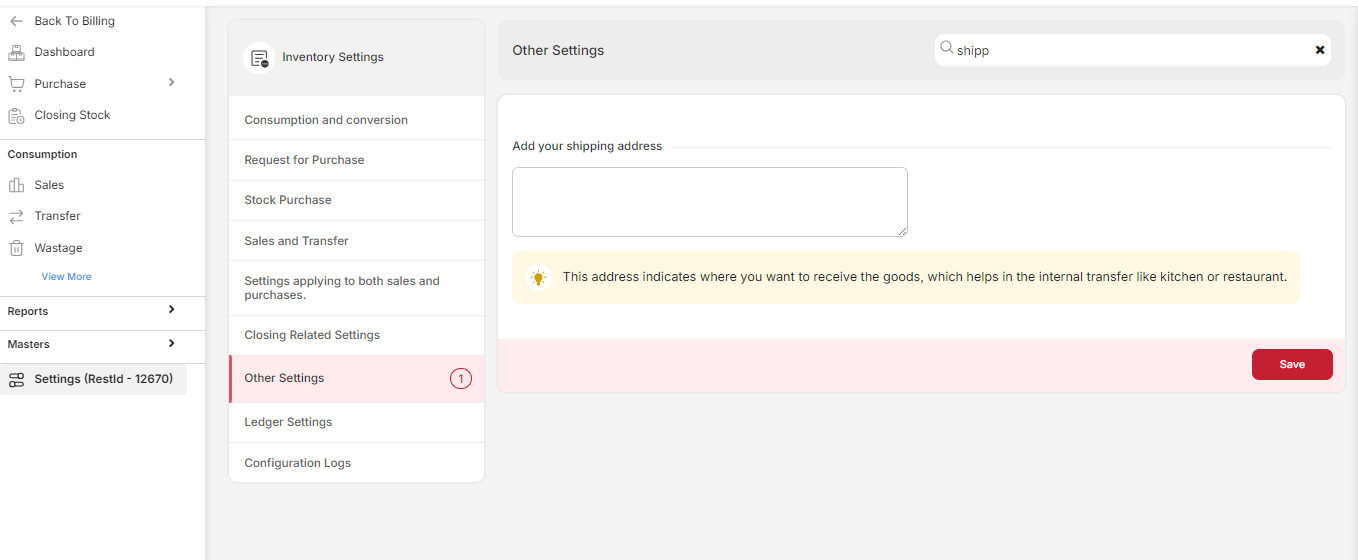1358x560 pixels.
Task: Save the shipping address settings
Action: pyautogui.click(x=1291, y=364)
